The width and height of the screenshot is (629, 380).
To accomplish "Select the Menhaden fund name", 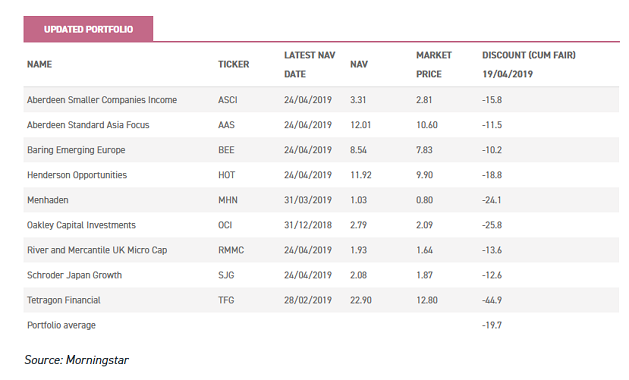I will [47, 200].
